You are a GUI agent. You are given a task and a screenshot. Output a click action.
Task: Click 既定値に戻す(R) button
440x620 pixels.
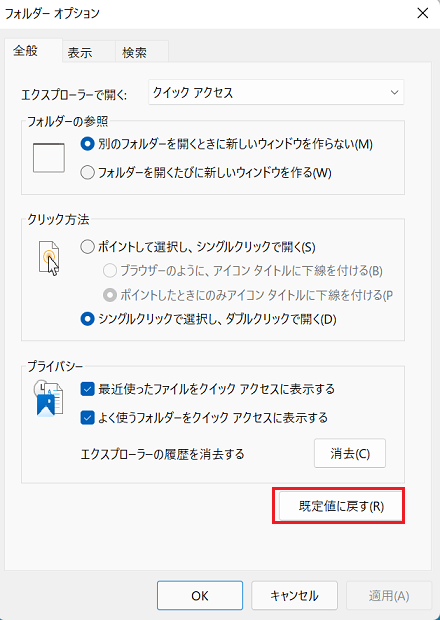(341, 506)
